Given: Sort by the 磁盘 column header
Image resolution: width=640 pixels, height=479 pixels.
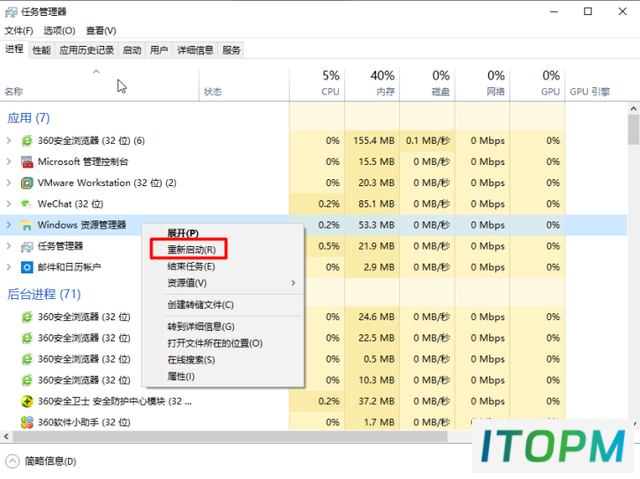Looking at the screenshot, I should 427,85.
